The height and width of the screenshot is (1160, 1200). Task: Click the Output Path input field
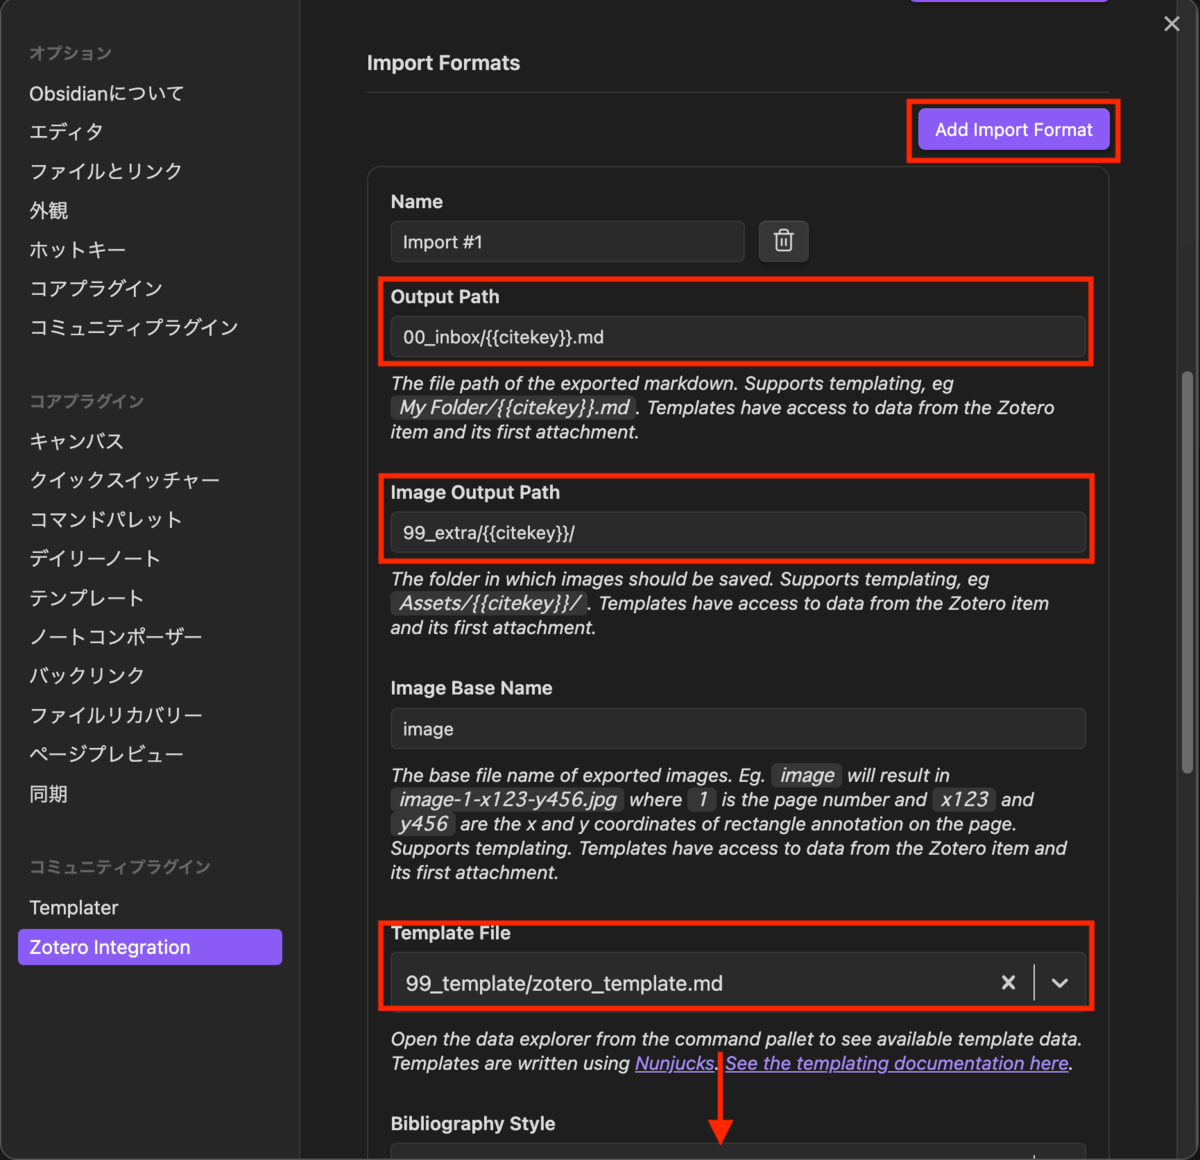click(x=737, y=337)
